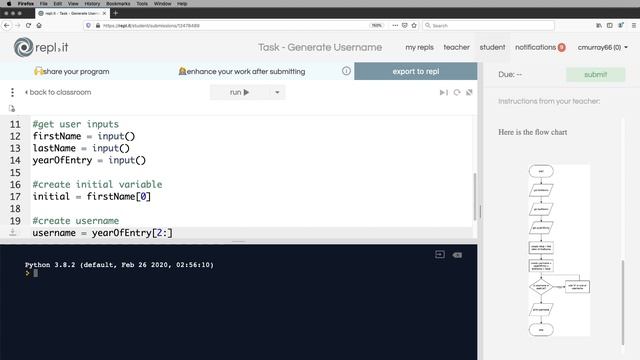
Task: Clear the console with eraser icon
Action: 457,255
